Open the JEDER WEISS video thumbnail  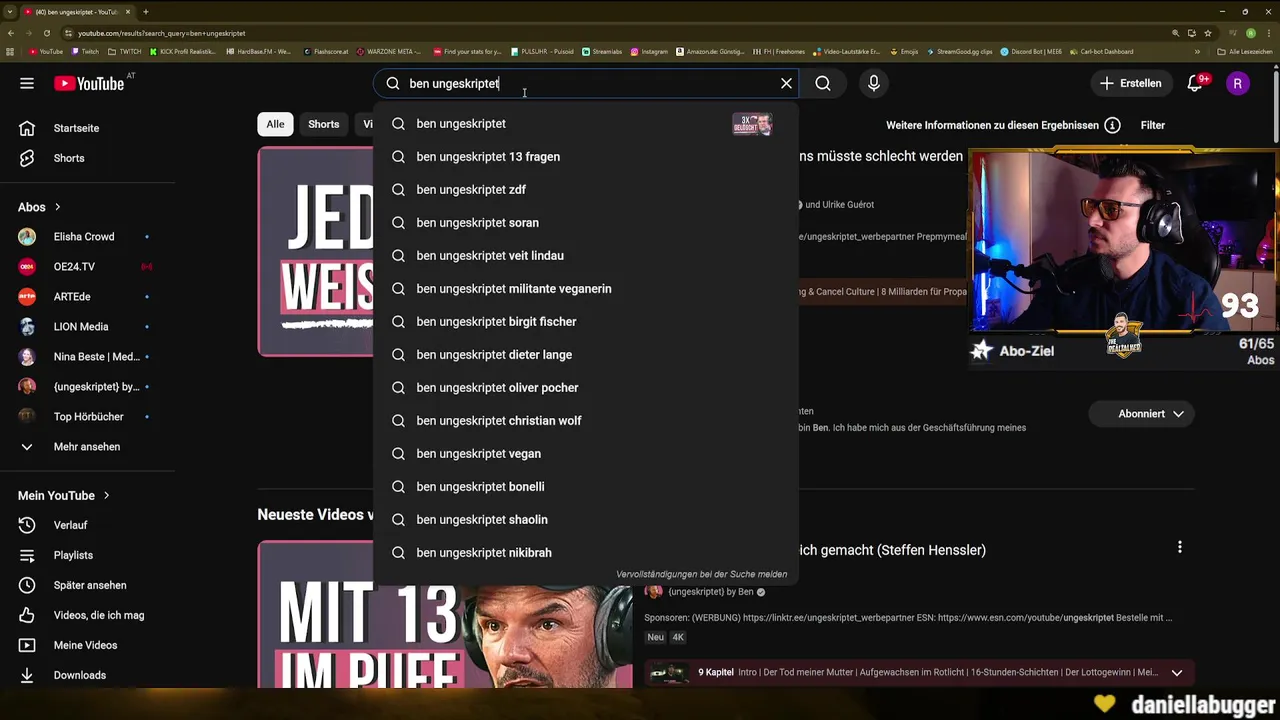tap(315, 251)
